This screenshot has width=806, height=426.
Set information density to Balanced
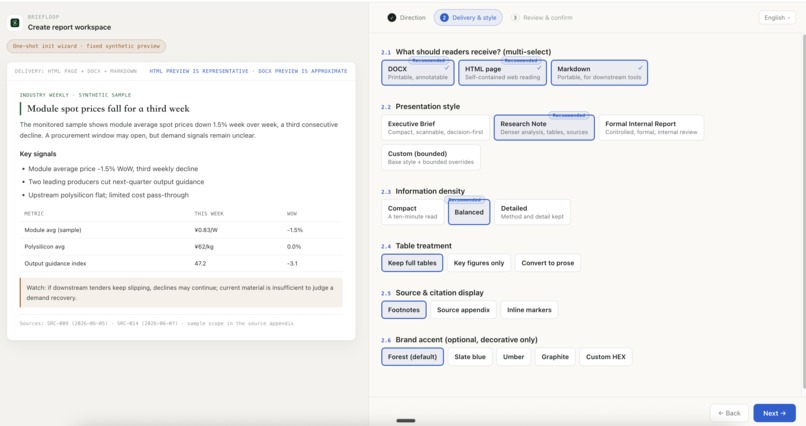469,212
